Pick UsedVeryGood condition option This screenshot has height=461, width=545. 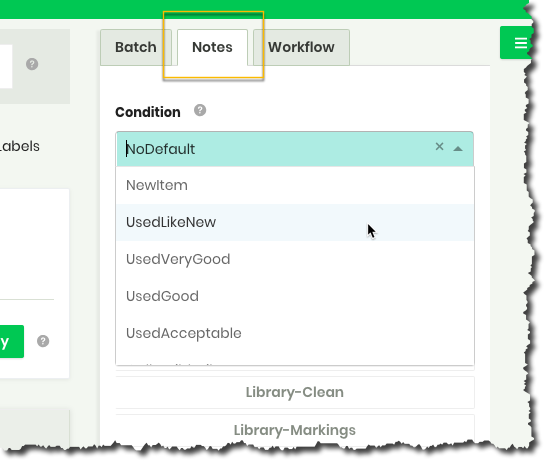[295, 259]
